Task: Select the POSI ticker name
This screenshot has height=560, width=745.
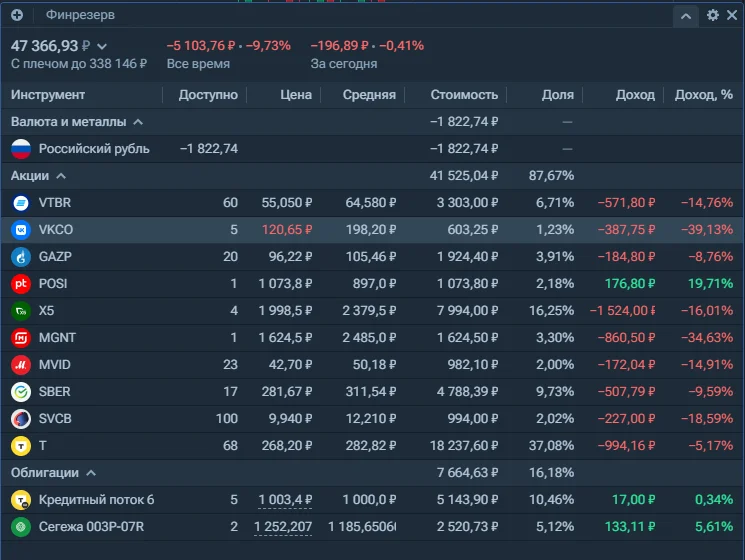Action: point(53,284)
